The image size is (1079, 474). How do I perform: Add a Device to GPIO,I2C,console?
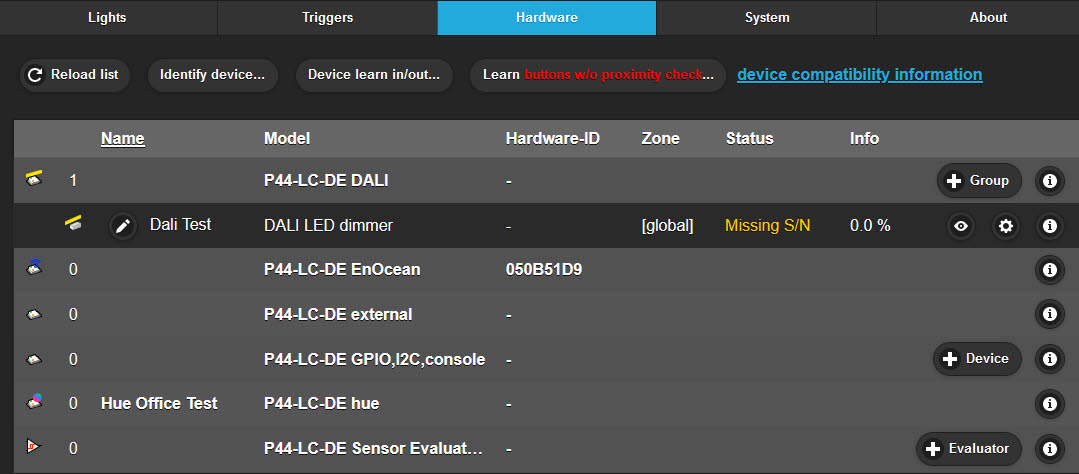(x=977, y=359)
